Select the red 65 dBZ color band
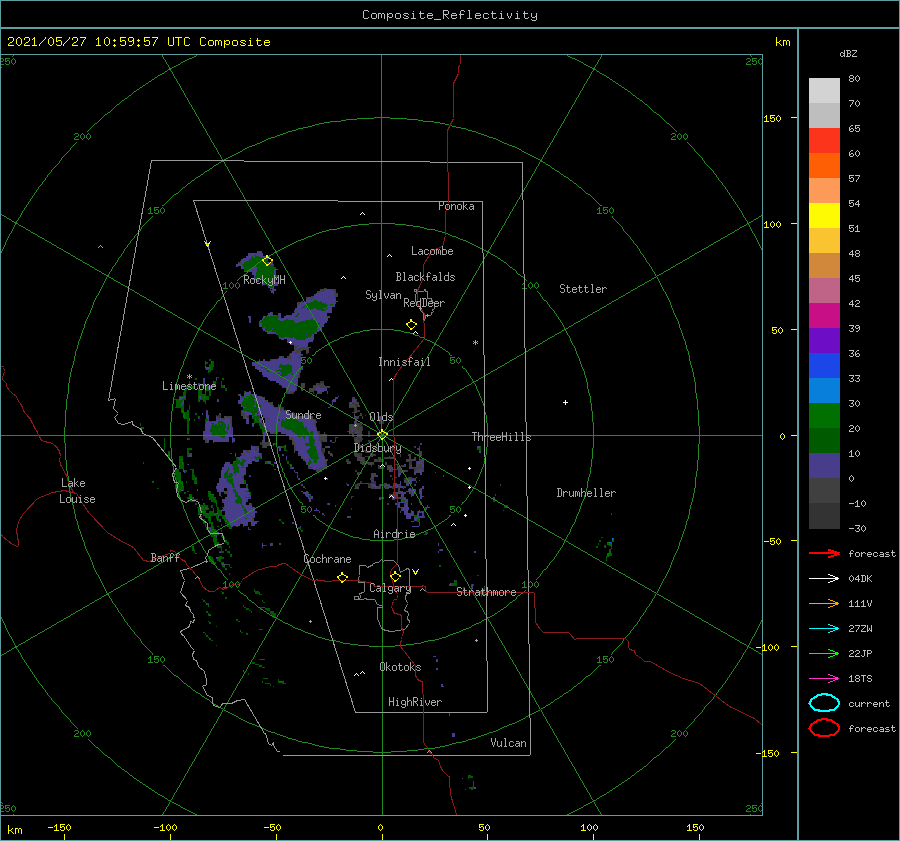Screen dimensions: 900x841 click(x=824, y=140)
